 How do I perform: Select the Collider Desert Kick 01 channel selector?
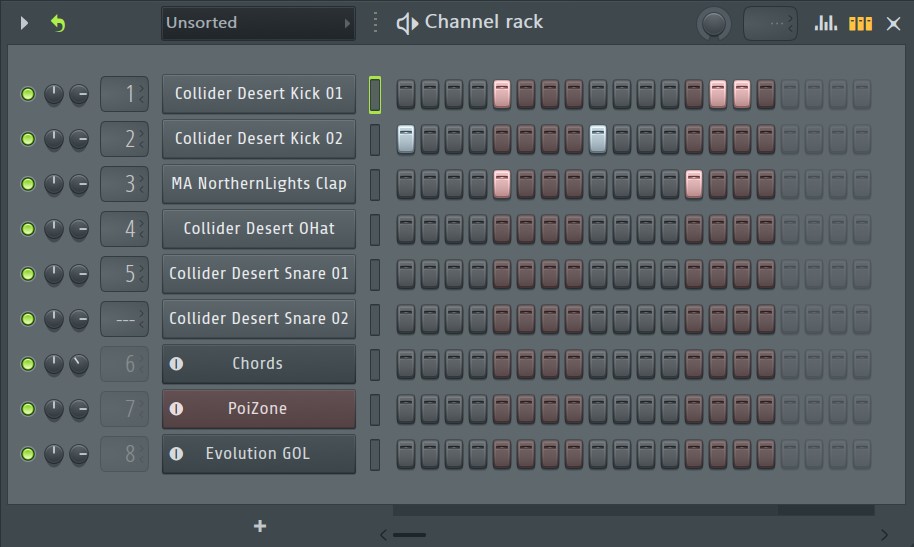375,94
